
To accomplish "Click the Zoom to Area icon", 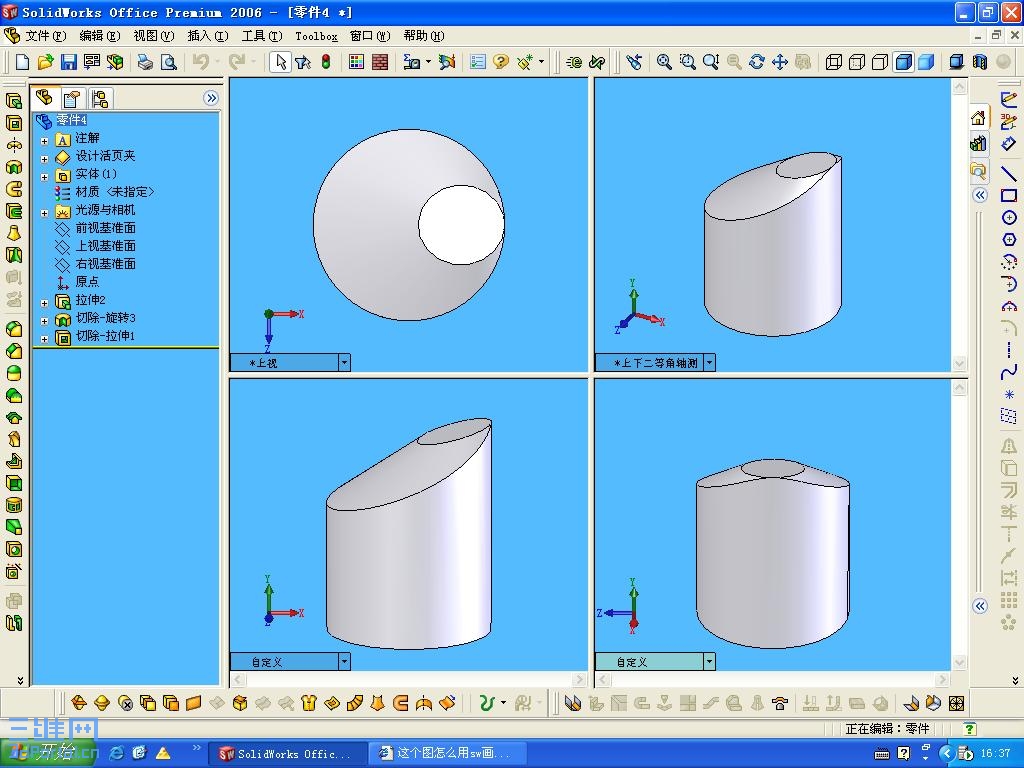I will 688,62.
